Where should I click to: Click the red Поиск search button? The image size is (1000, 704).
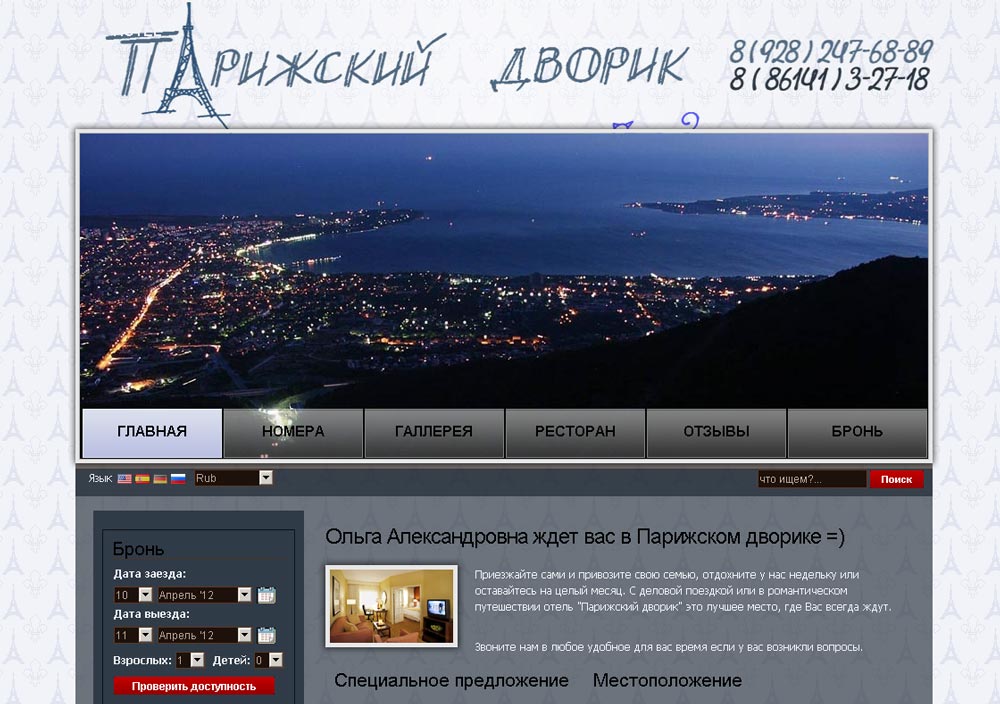pos(896,479)
